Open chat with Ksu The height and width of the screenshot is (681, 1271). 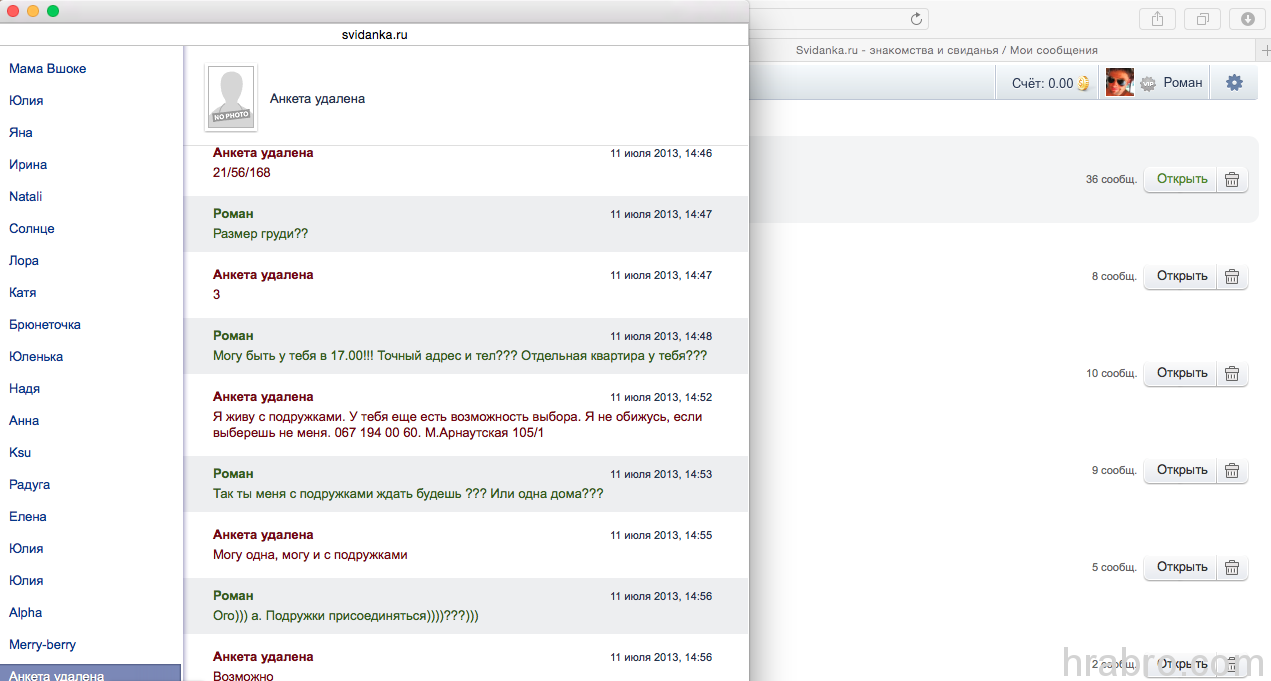20,453
